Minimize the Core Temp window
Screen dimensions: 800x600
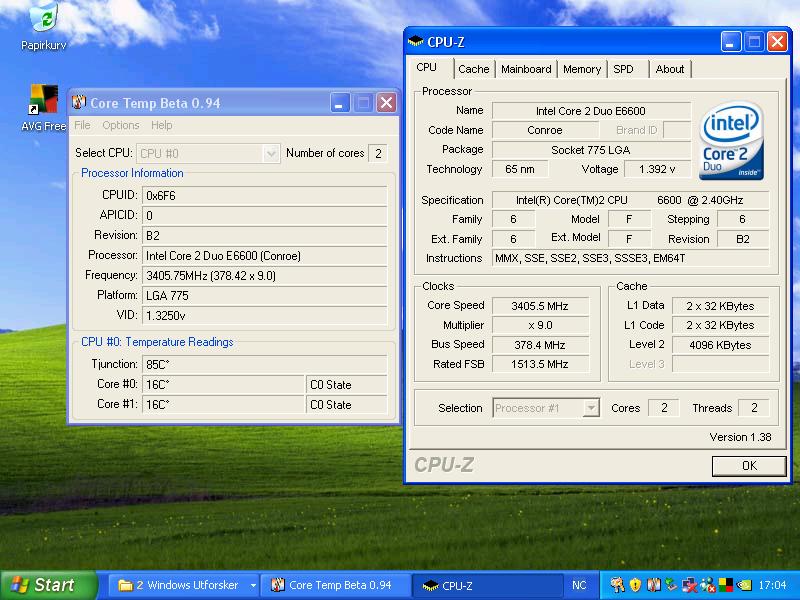click(x=340, y=103)
